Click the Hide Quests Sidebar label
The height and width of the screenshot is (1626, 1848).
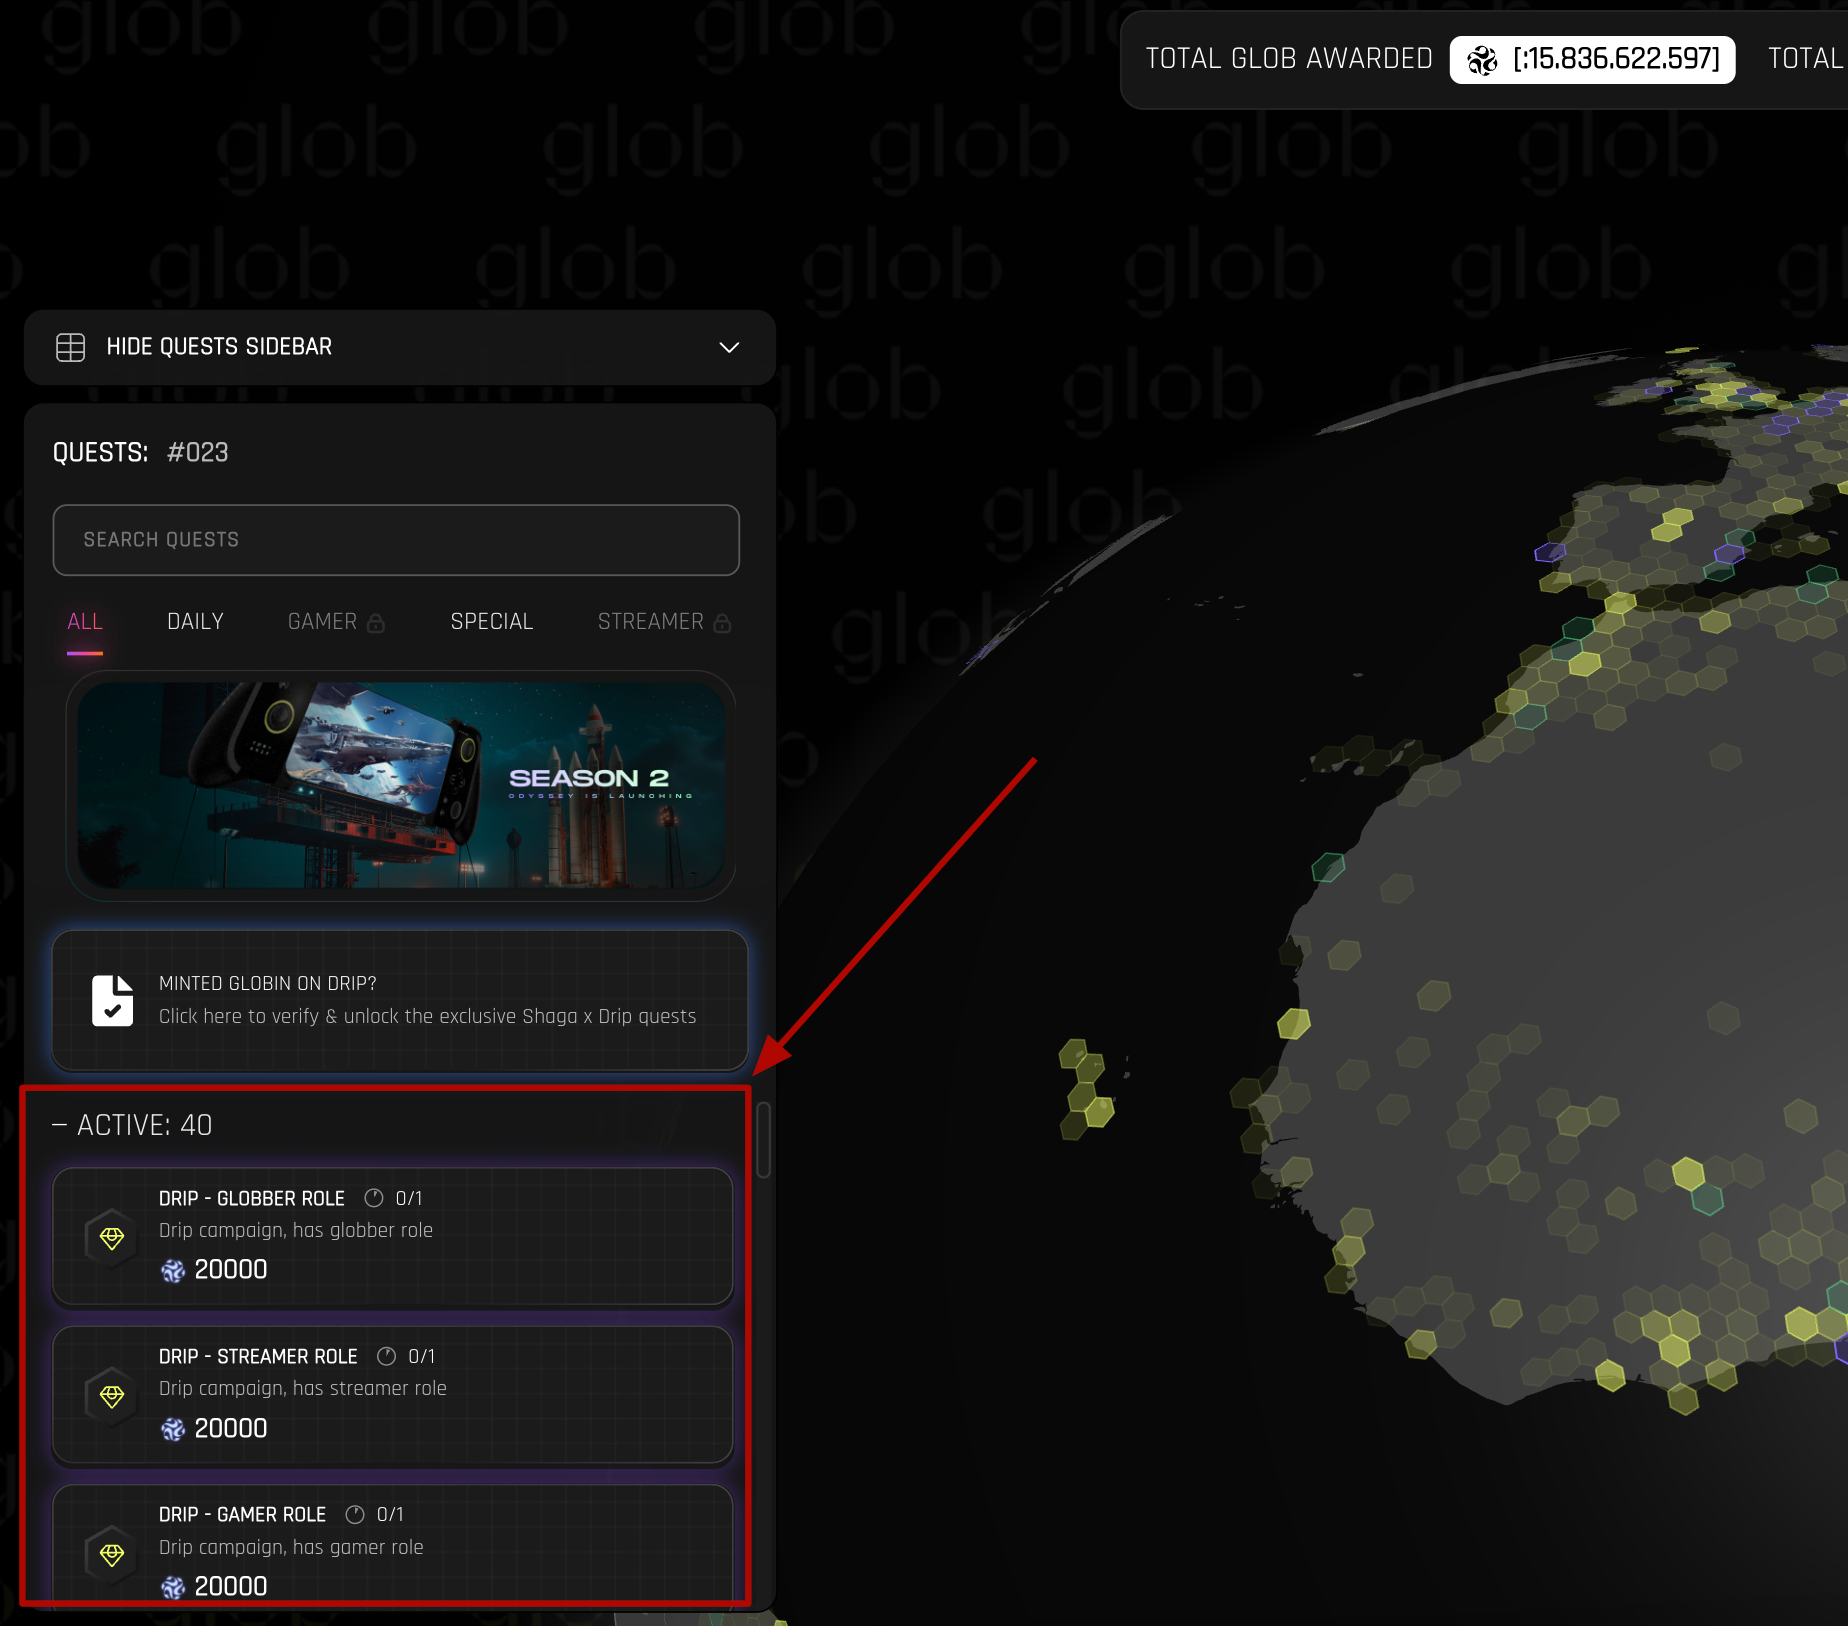(x=219, y=347)
